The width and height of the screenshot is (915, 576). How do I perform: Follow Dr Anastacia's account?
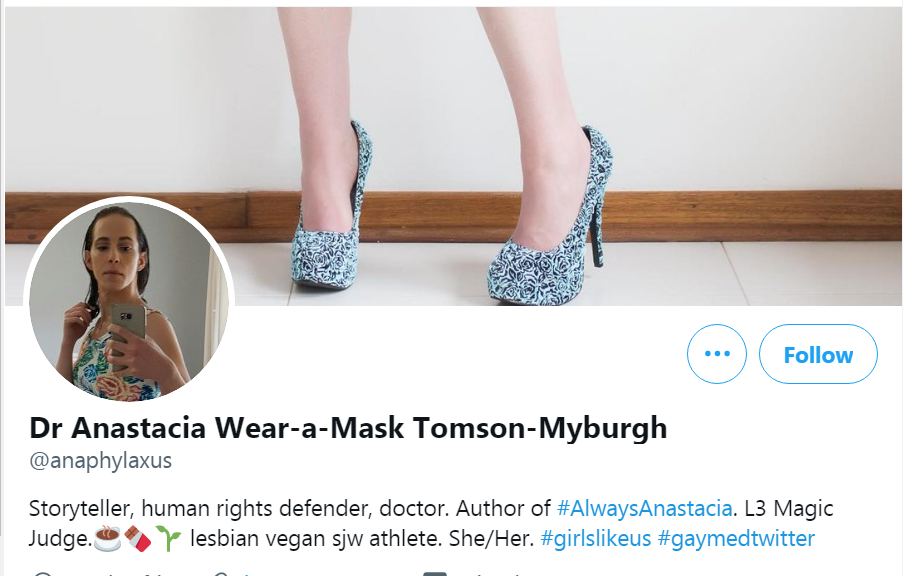pyautogui.click(x=818, y=354)
